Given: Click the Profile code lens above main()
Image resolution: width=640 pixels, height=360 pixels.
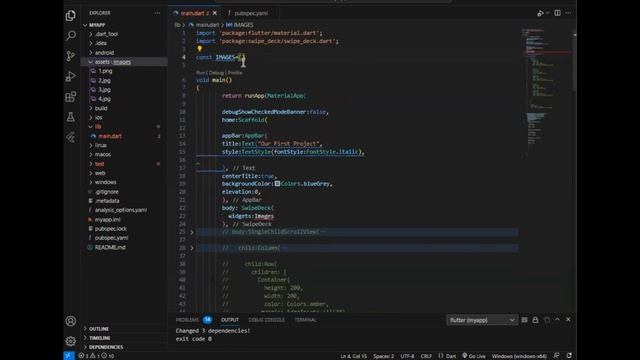Looking at the screenshot, I should coord(235,73).
